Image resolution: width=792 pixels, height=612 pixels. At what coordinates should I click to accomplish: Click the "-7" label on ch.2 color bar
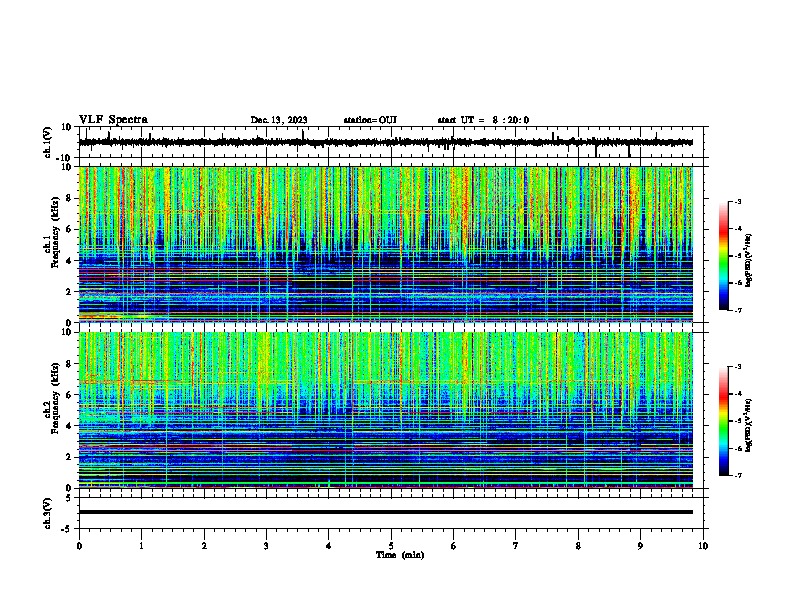point(737,475)
